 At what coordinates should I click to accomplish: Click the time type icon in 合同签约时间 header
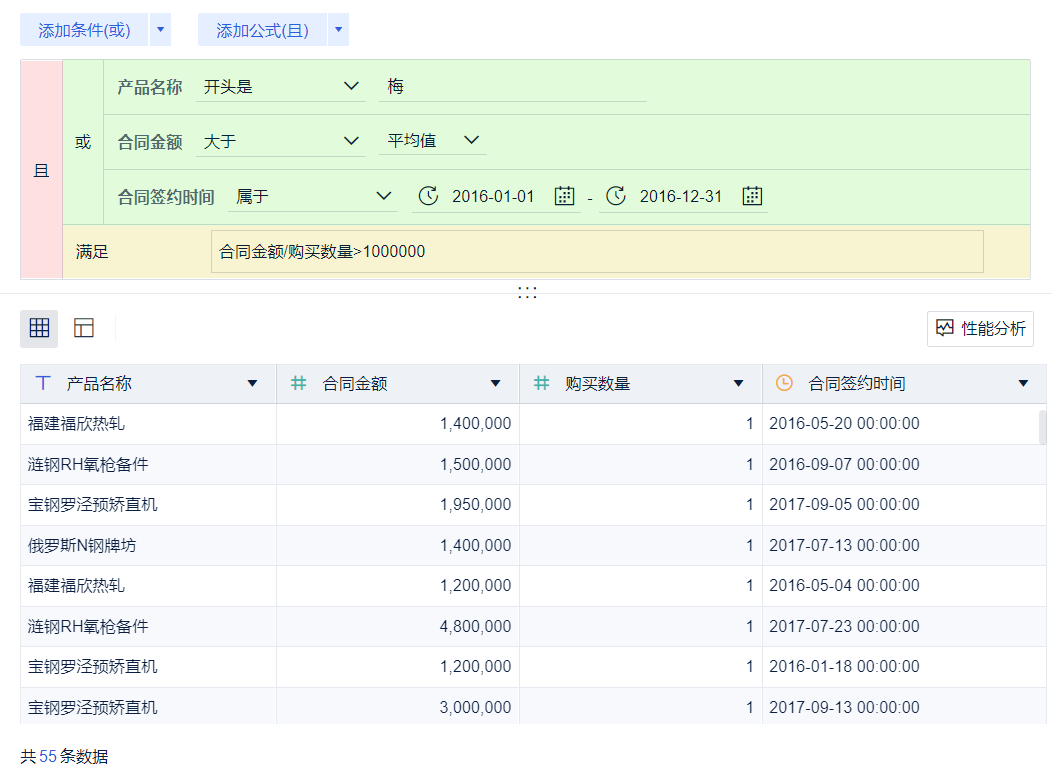pyautogui.click(x=784, y=383)
